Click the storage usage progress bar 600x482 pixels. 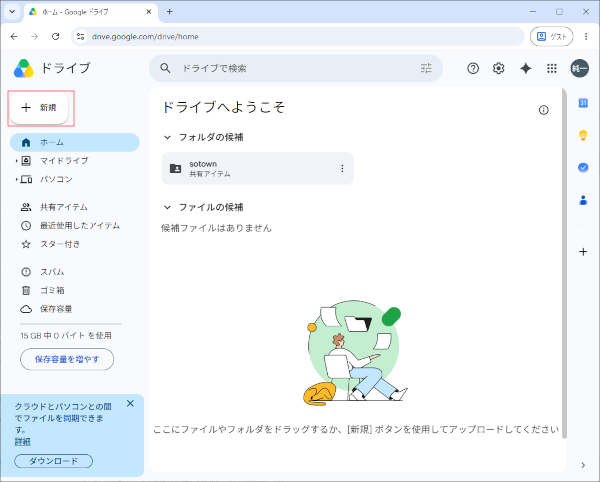coord(71,324)
